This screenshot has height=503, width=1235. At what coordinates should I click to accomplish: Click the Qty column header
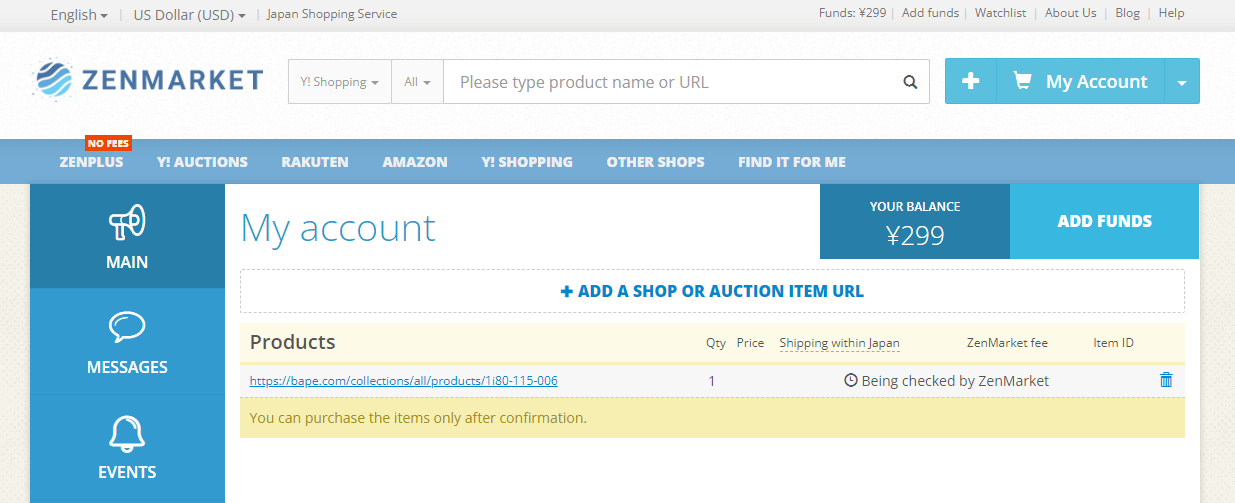(716, 343)
